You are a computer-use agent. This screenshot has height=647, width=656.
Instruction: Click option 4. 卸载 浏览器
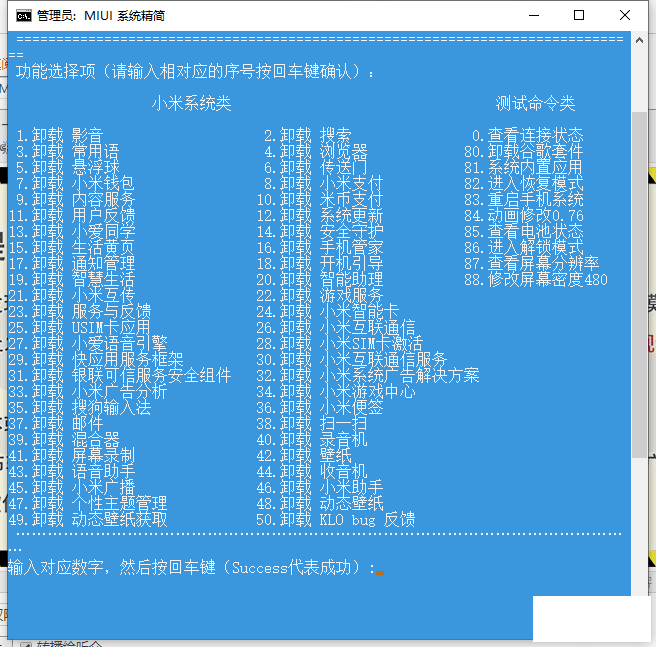[x=315, y=151]
